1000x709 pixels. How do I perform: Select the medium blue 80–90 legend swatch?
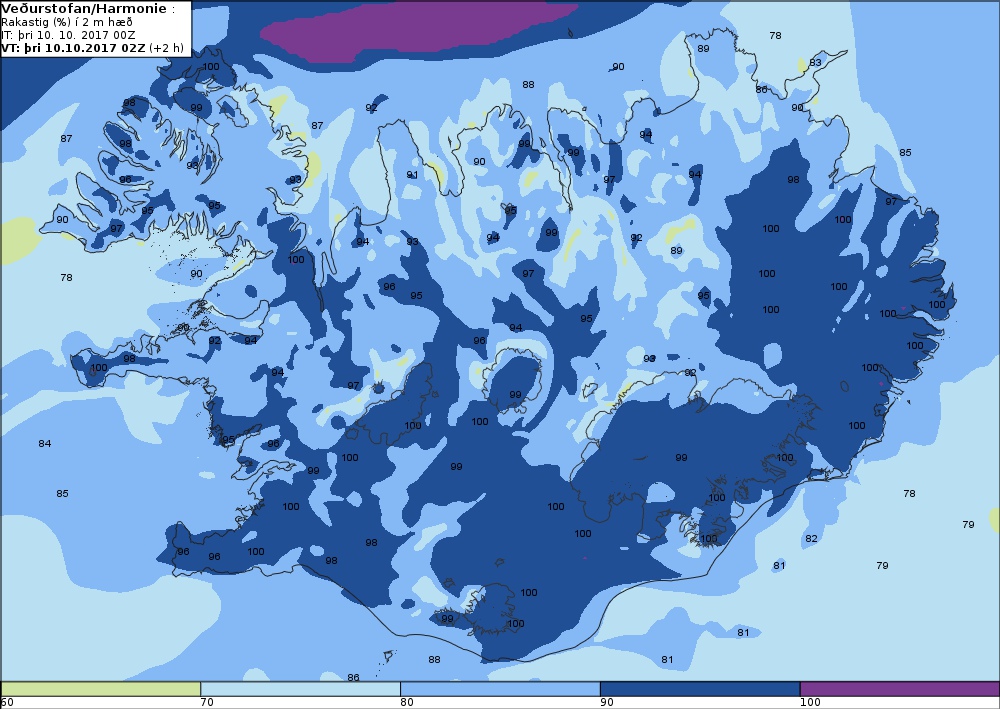click(x=500, y=689)
